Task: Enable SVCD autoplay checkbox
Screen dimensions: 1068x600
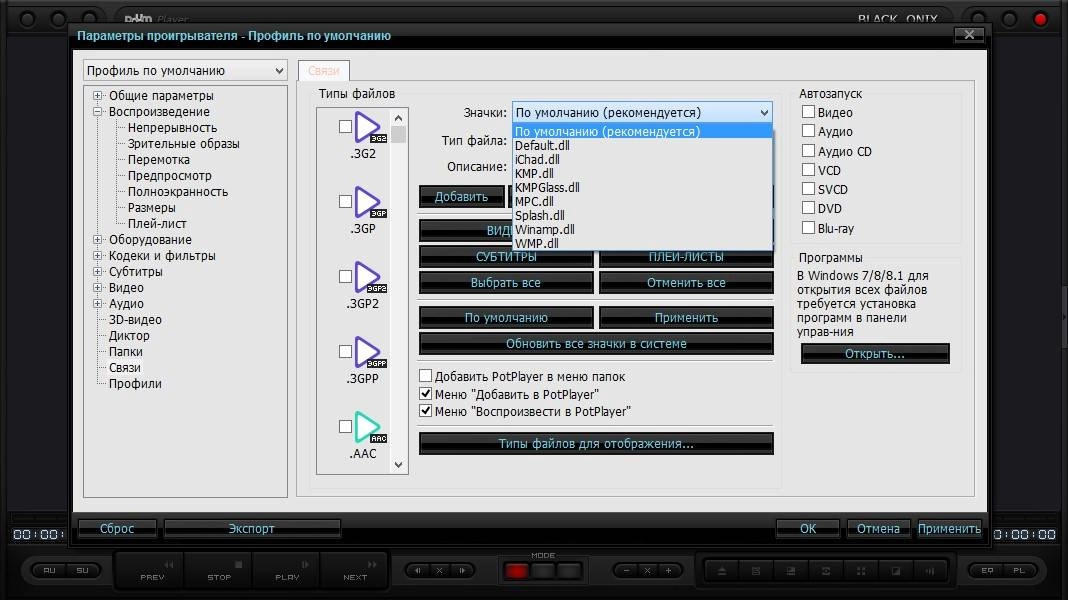Action: pyautogui.click(x=808, y=189)
